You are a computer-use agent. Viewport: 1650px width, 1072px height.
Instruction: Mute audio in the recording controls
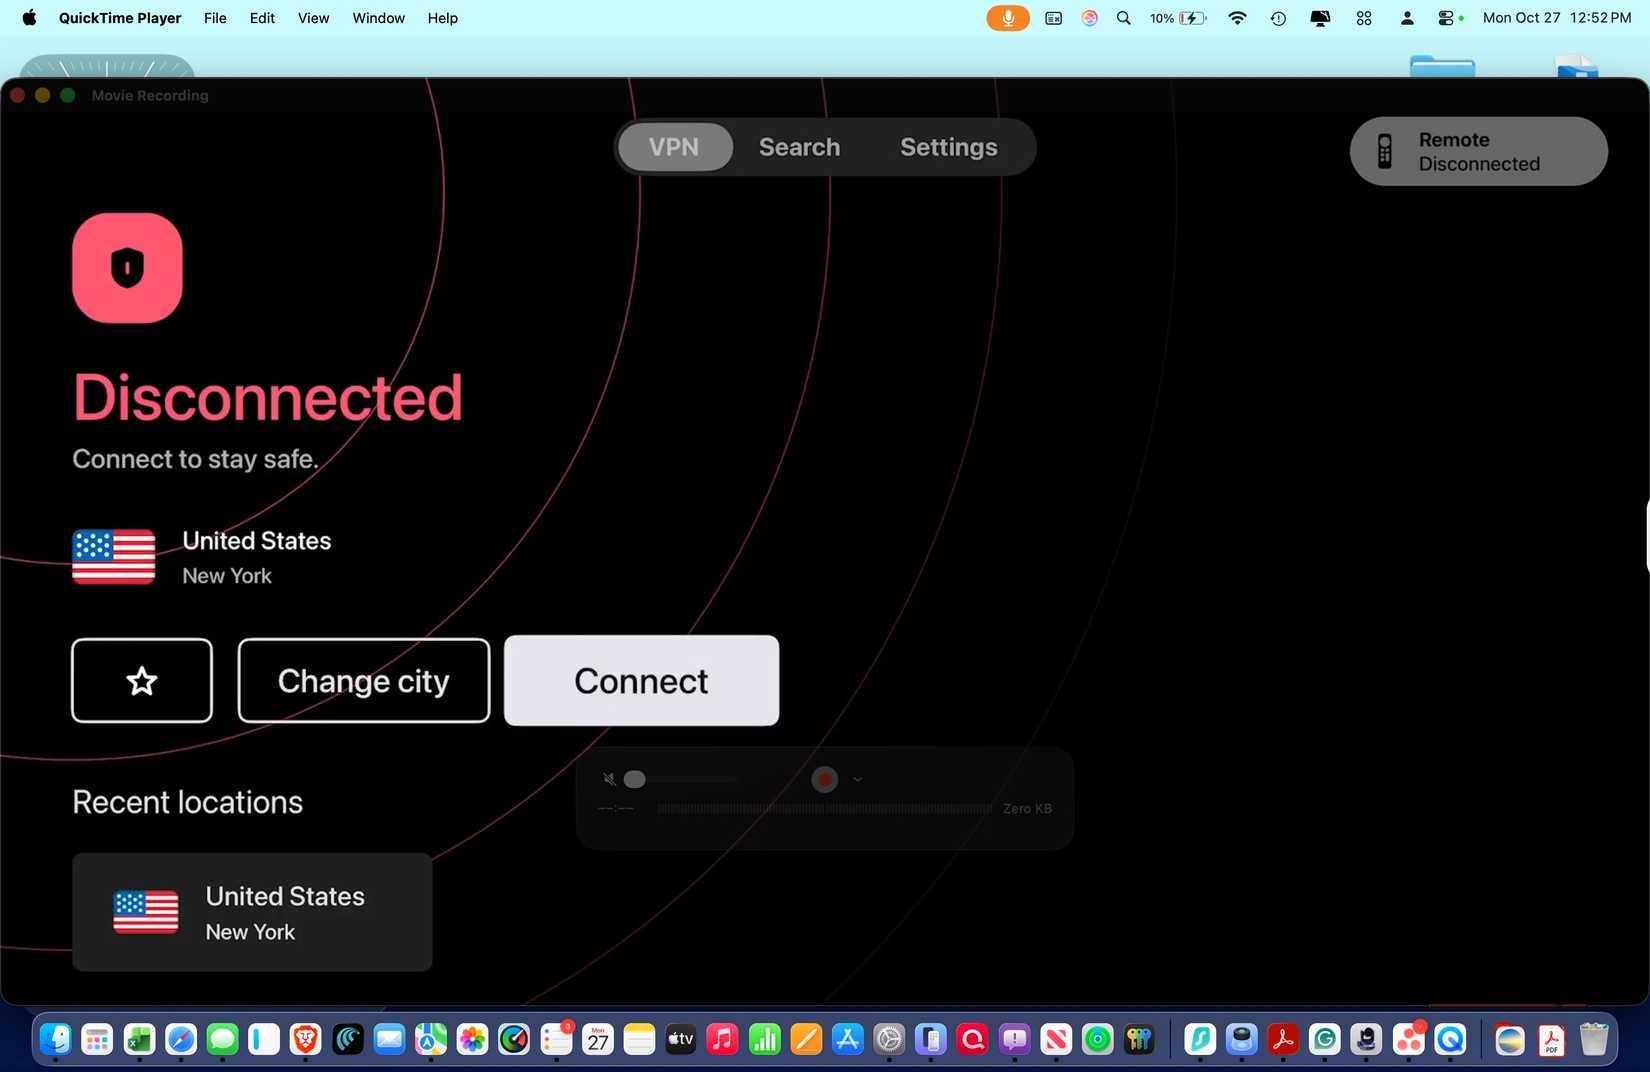click(x=608, y=779)
